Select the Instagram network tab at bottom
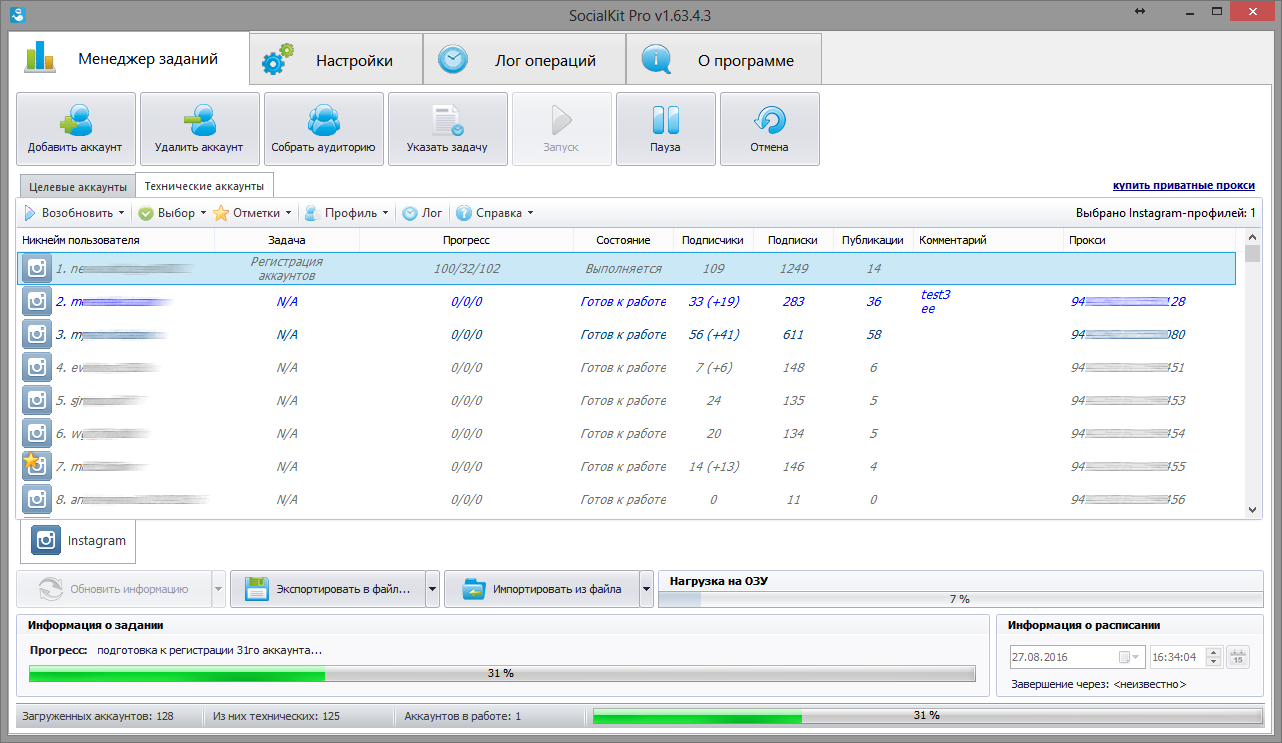Screen dimensions: 1282x743 coord(79,541)
